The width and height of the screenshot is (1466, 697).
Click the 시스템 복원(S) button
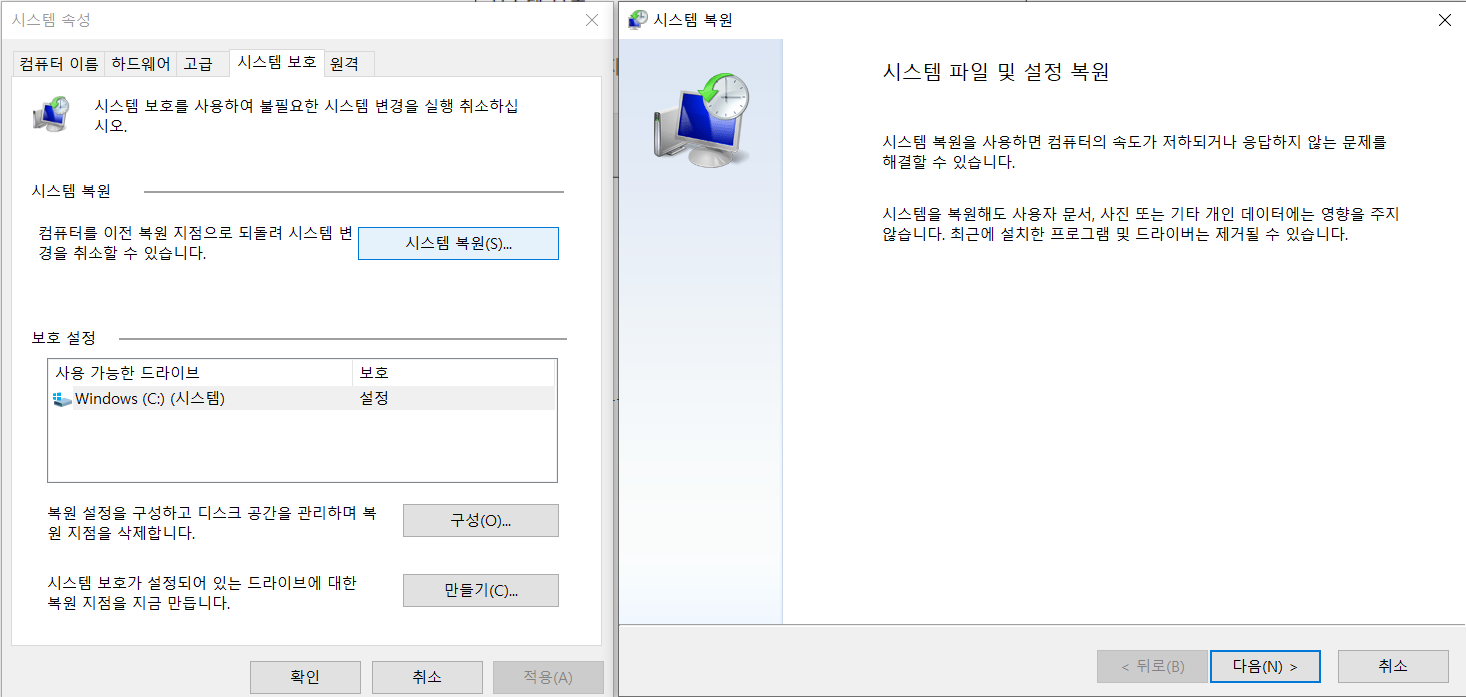458,243
